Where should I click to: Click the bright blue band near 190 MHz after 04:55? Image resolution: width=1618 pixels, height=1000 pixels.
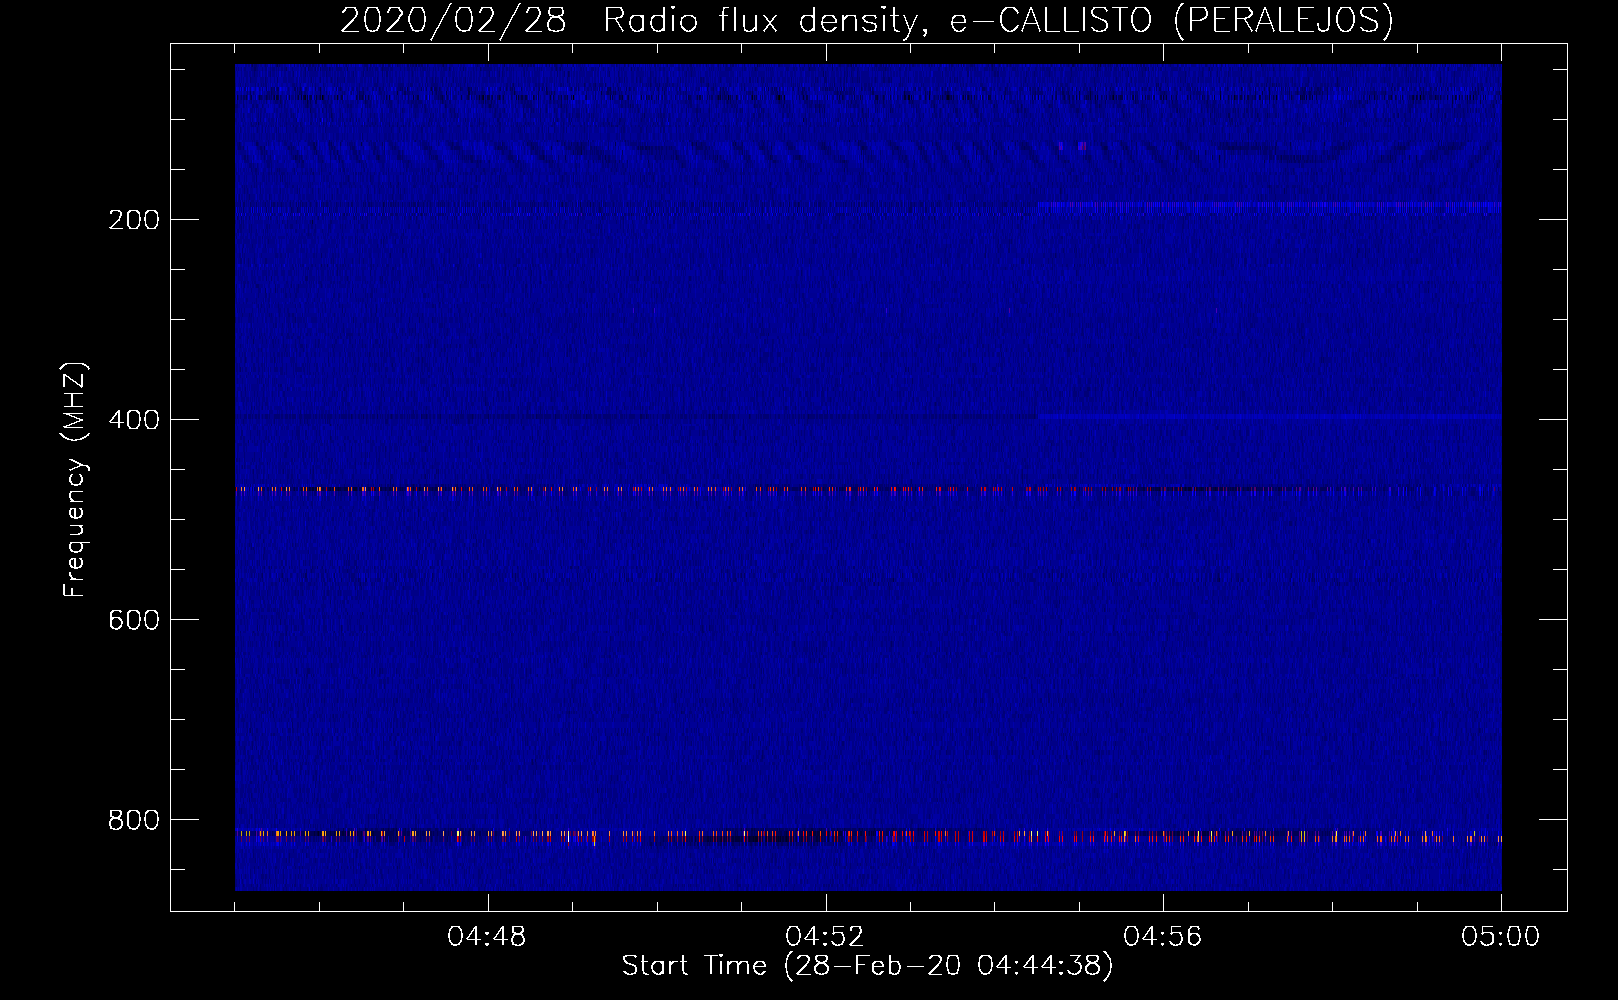pos(1269,206)
